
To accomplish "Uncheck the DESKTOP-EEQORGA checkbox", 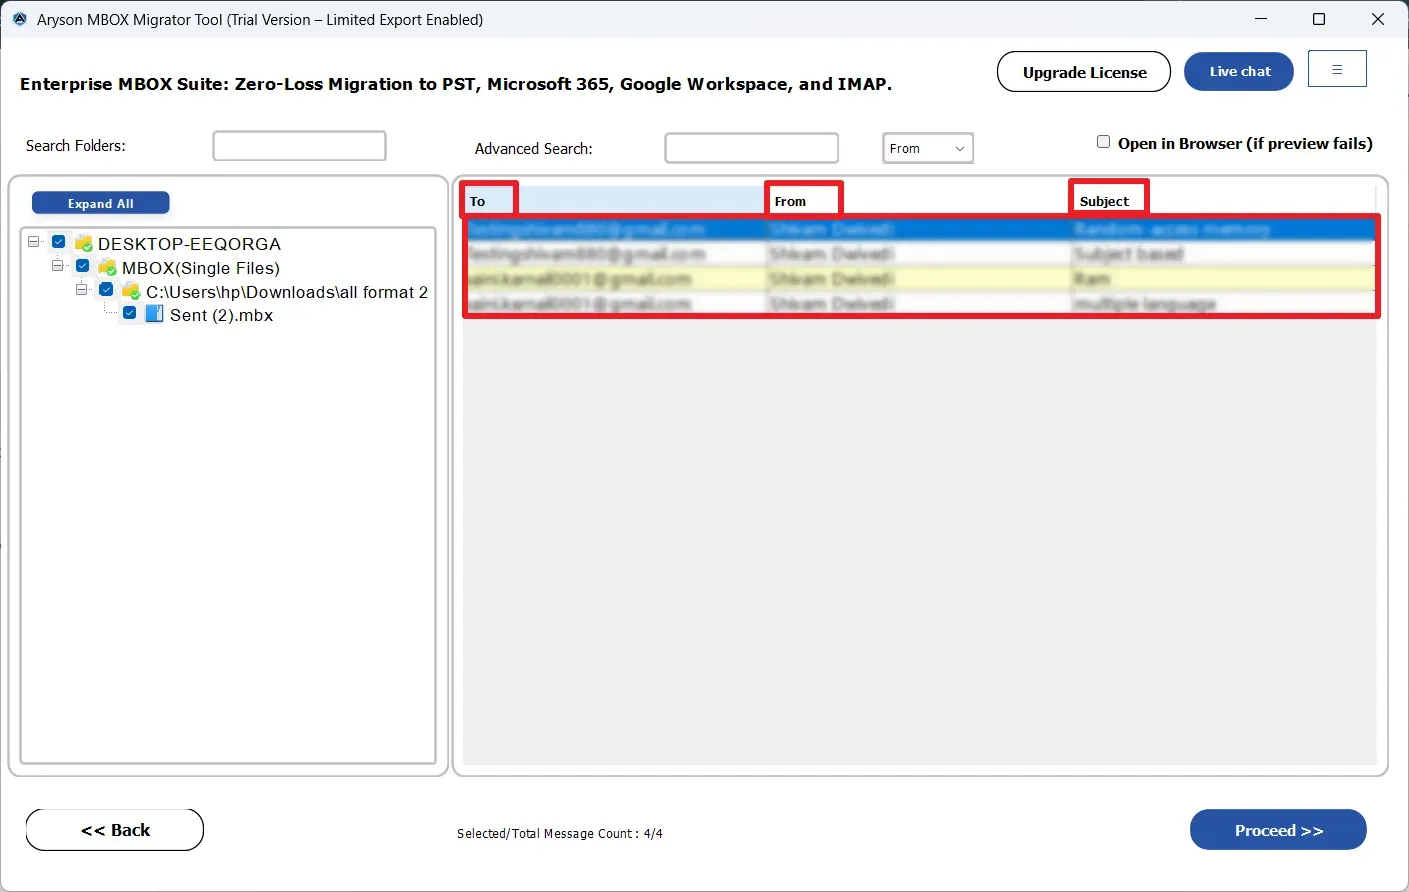I will (59, 242).
